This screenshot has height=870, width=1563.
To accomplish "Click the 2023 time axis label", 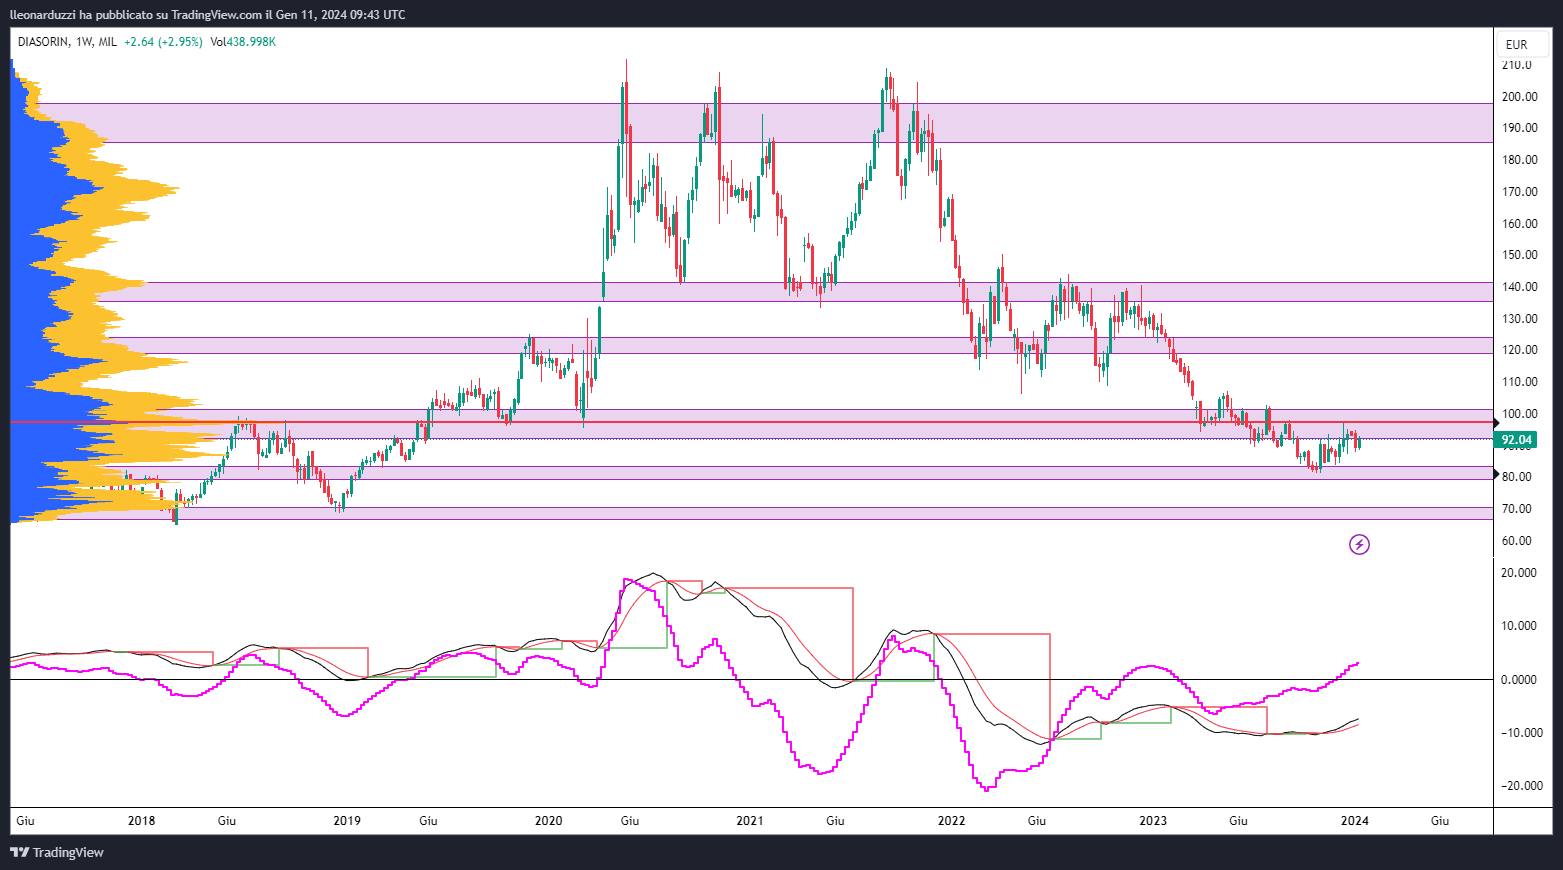I will [1153, 821].
